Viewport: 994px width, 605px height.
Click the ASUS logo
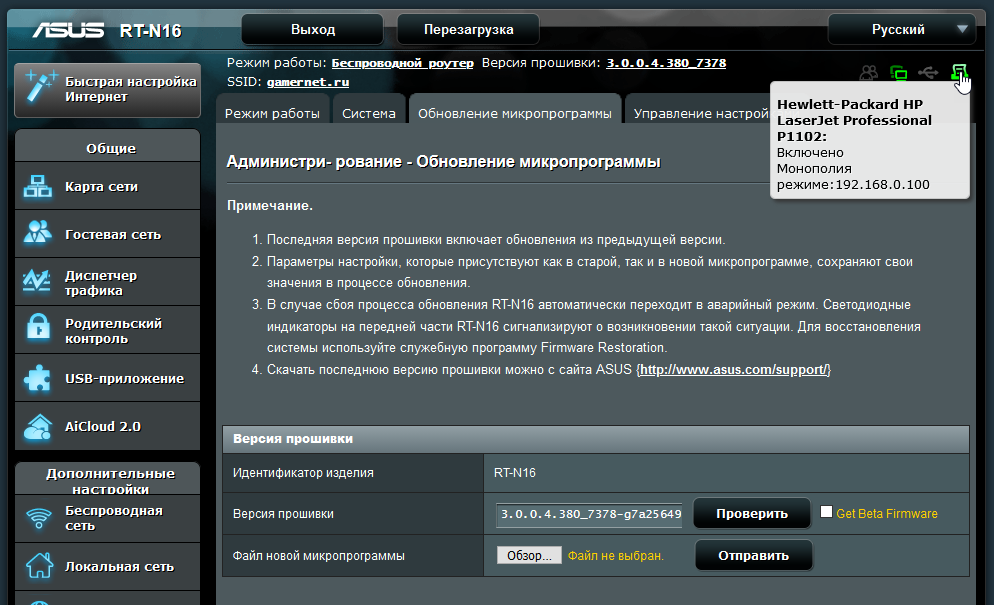(68, 30)
